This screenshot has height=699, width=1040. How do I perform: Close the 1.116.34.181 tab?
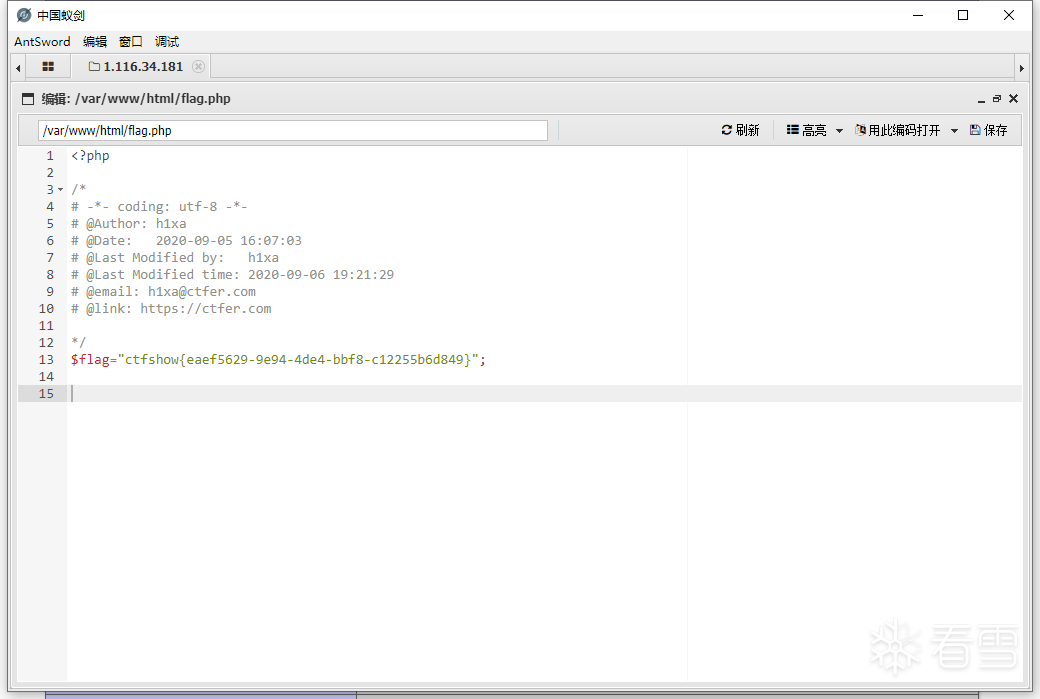(x=198, y=66)
